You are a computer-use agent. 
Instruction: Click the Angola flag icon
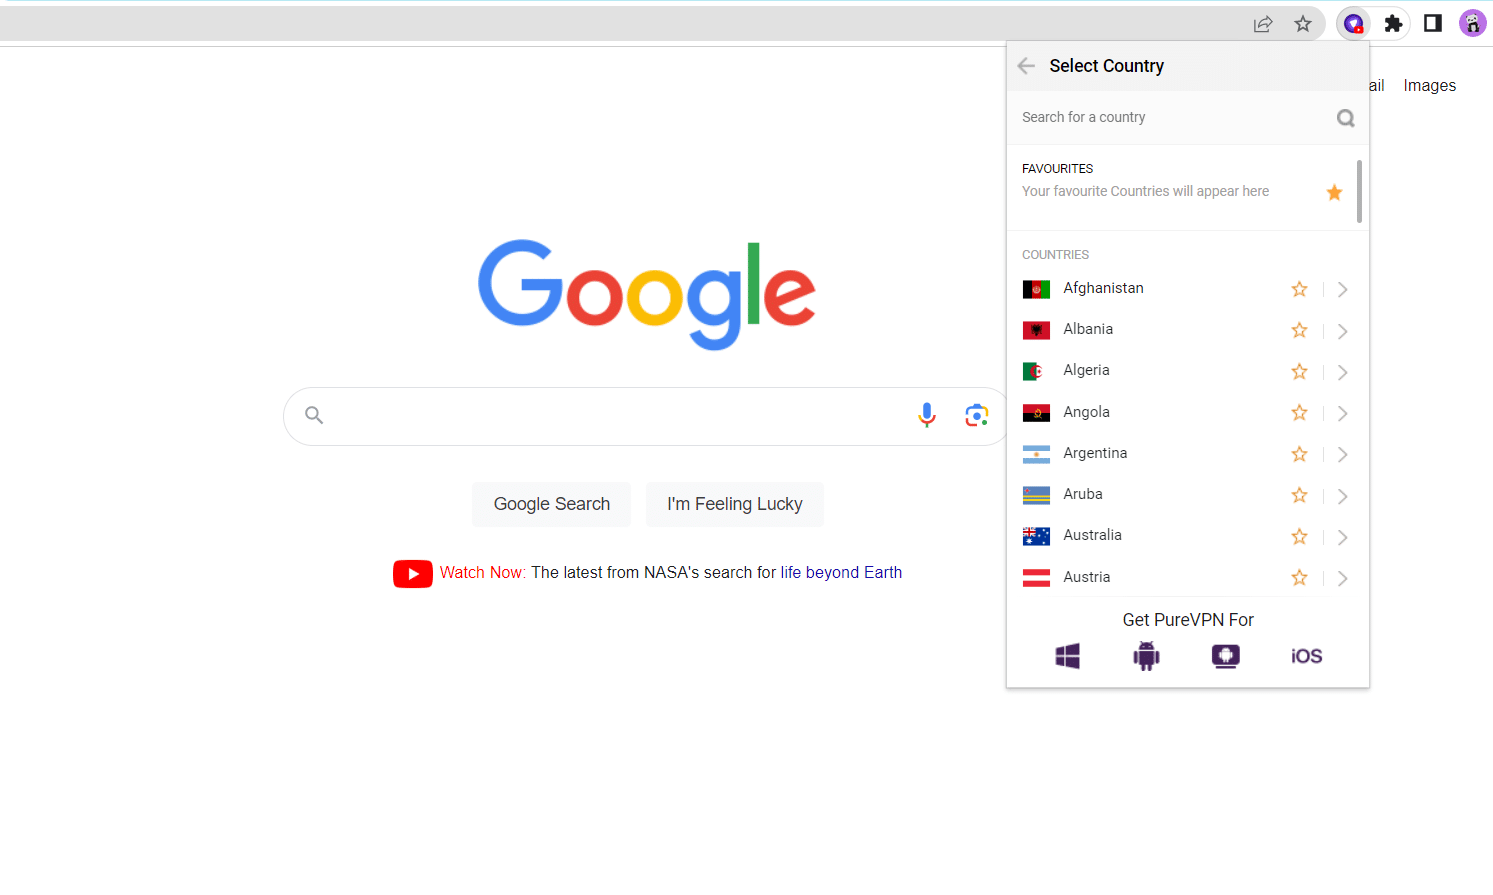coord(1036,413)
